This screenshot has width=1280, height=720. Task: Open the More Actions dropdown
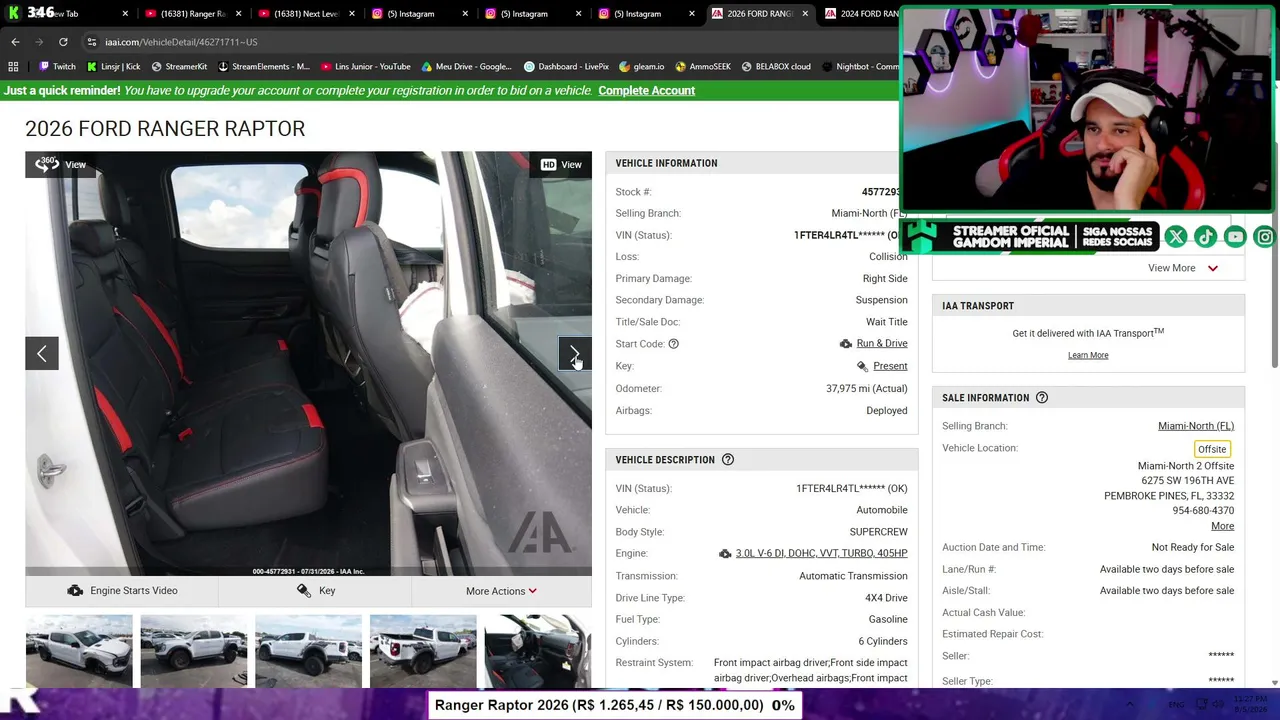(501, 591)
